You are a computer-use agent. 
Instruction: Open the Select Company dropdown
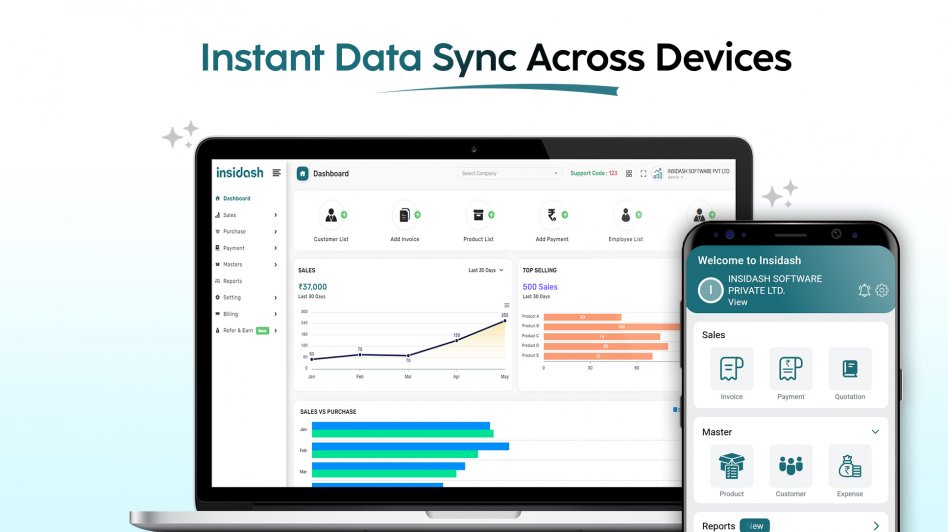click(x=510, y=174)
